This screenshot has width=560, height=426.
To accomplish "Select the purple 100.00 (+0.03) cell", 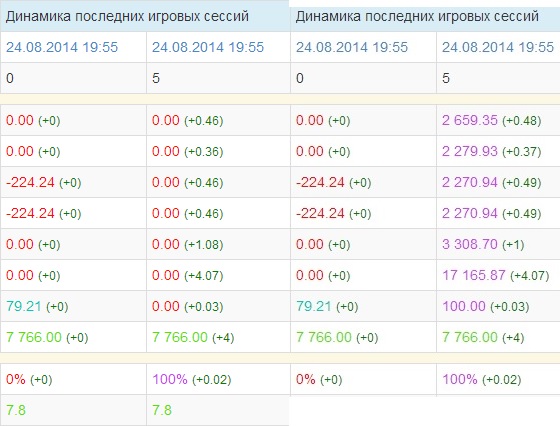I will (498, 306).
